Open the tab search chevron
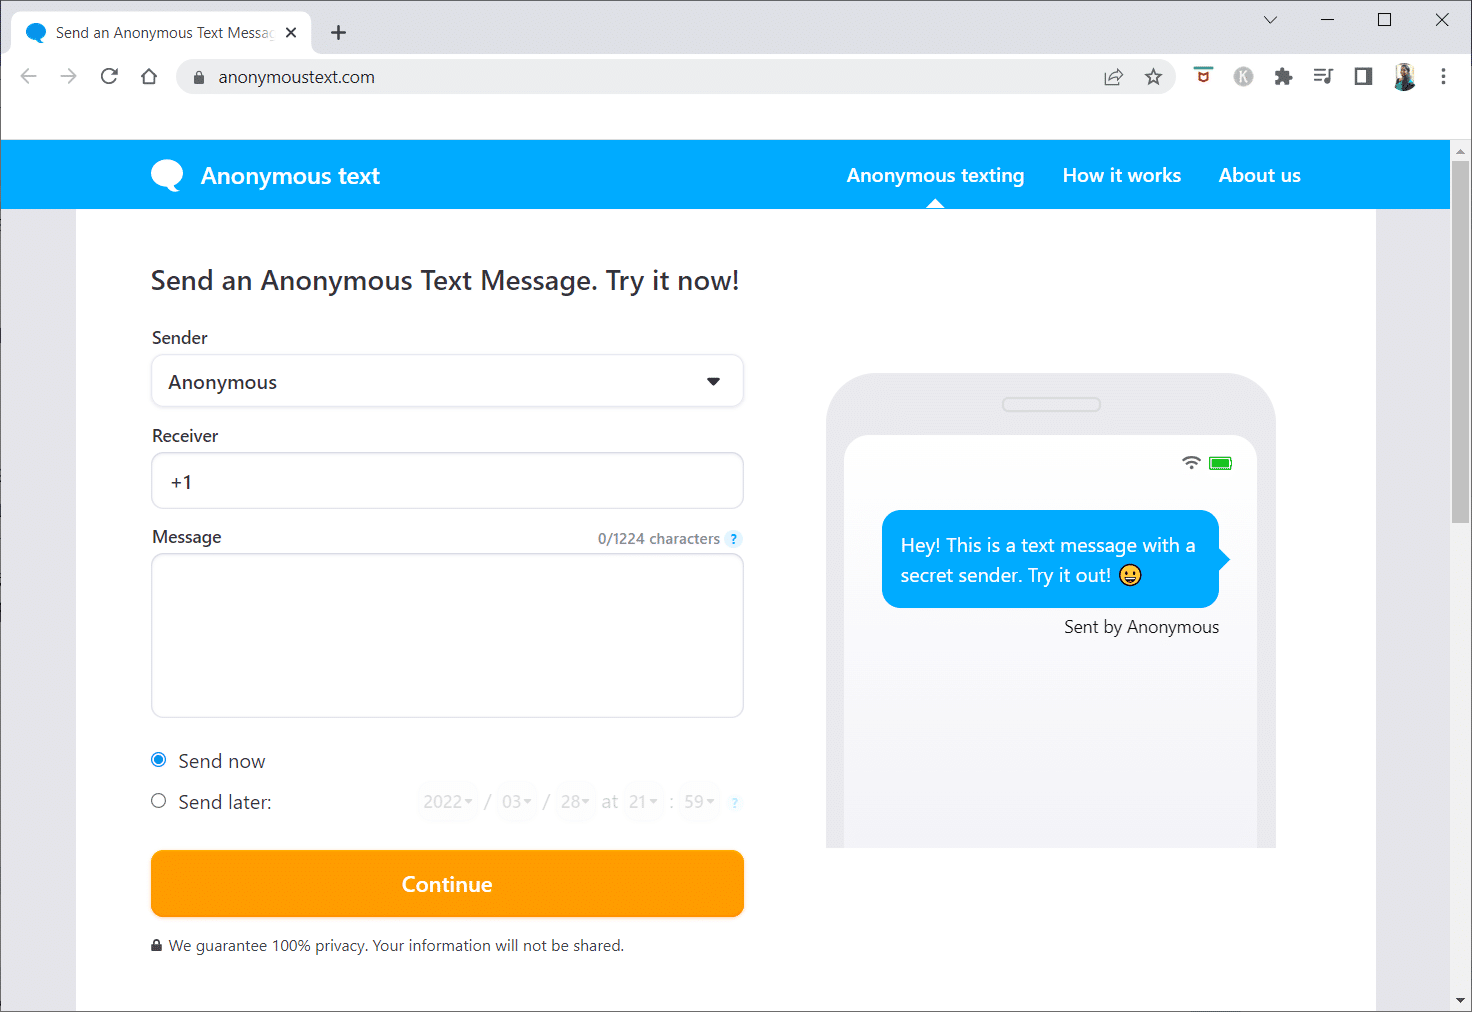Viewport: 1472px width, 1012px height. [1270, 20]
